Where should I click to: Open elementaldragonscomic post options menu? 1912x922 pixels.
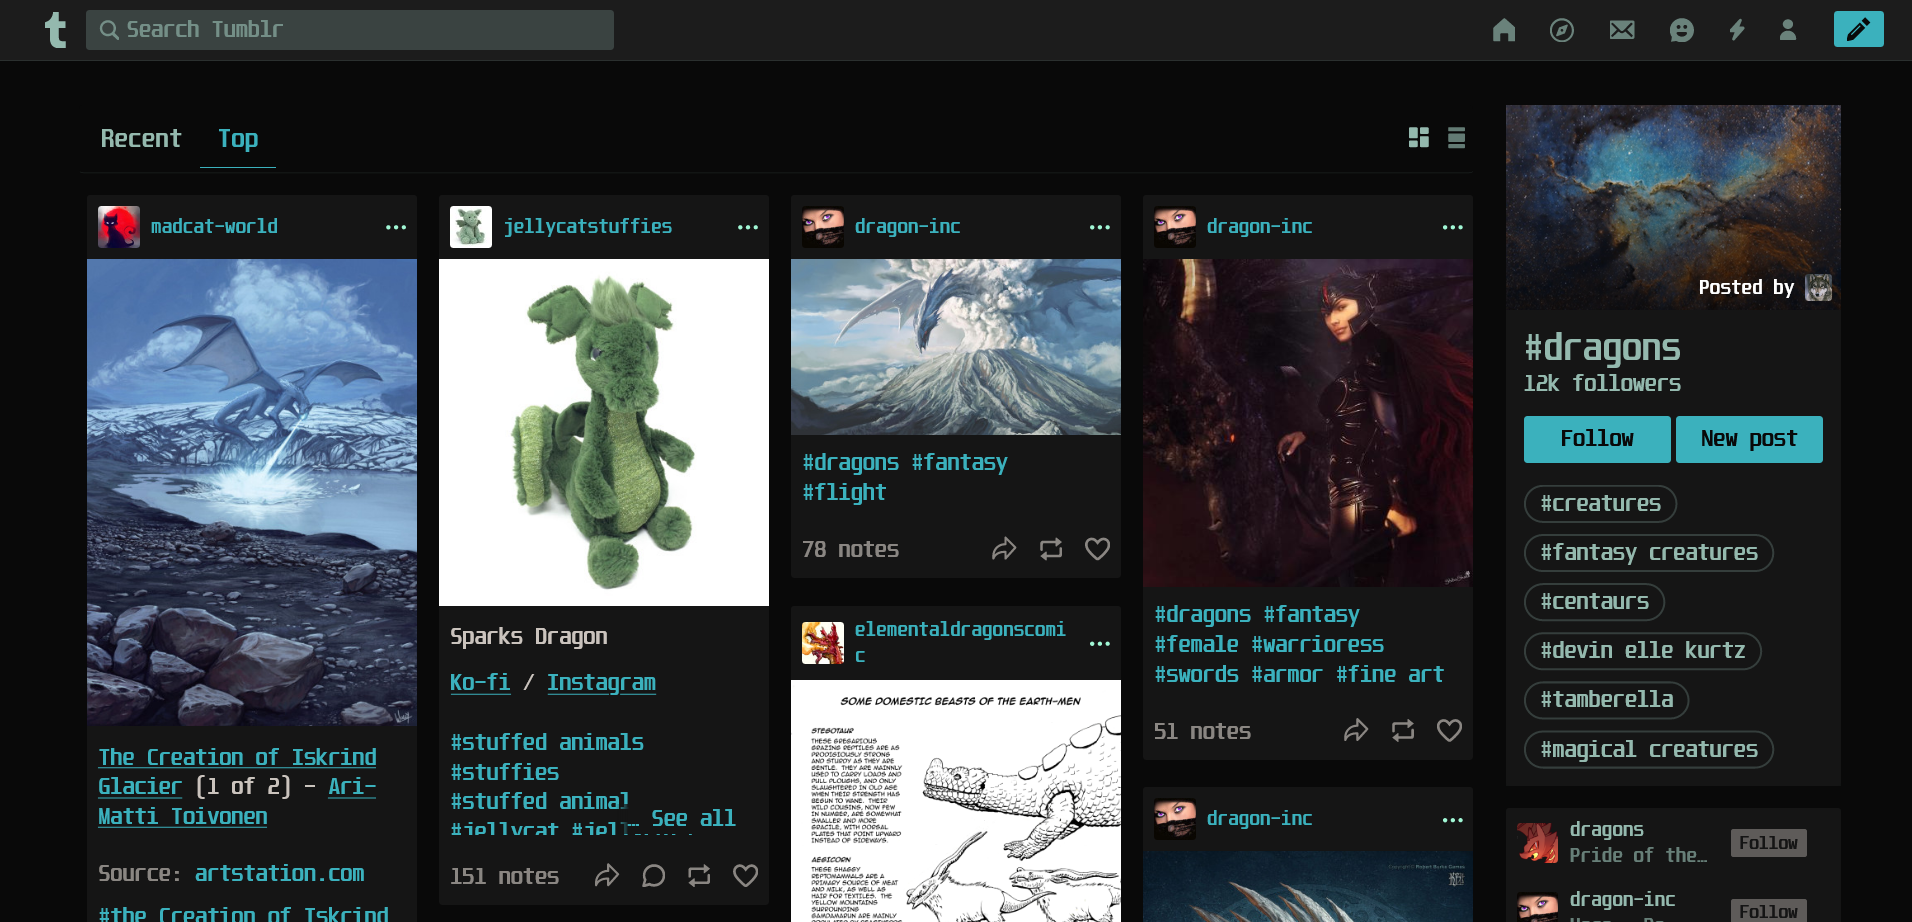coord(1100,643)
